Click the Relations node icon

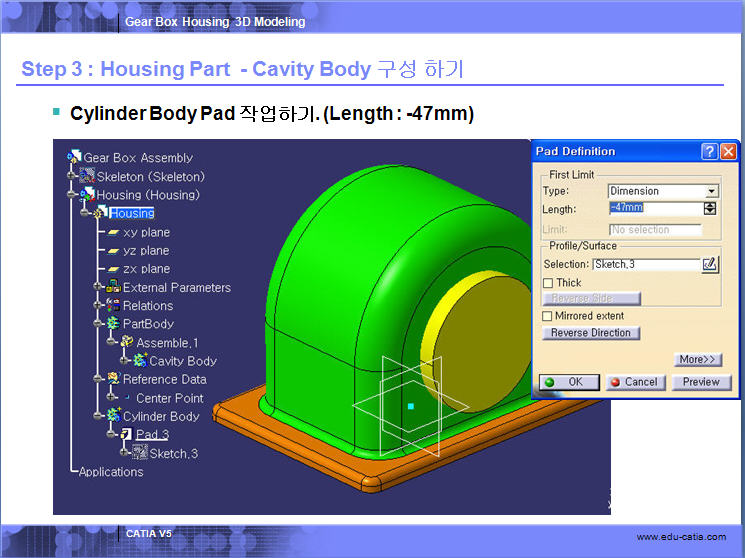point(113,306)
